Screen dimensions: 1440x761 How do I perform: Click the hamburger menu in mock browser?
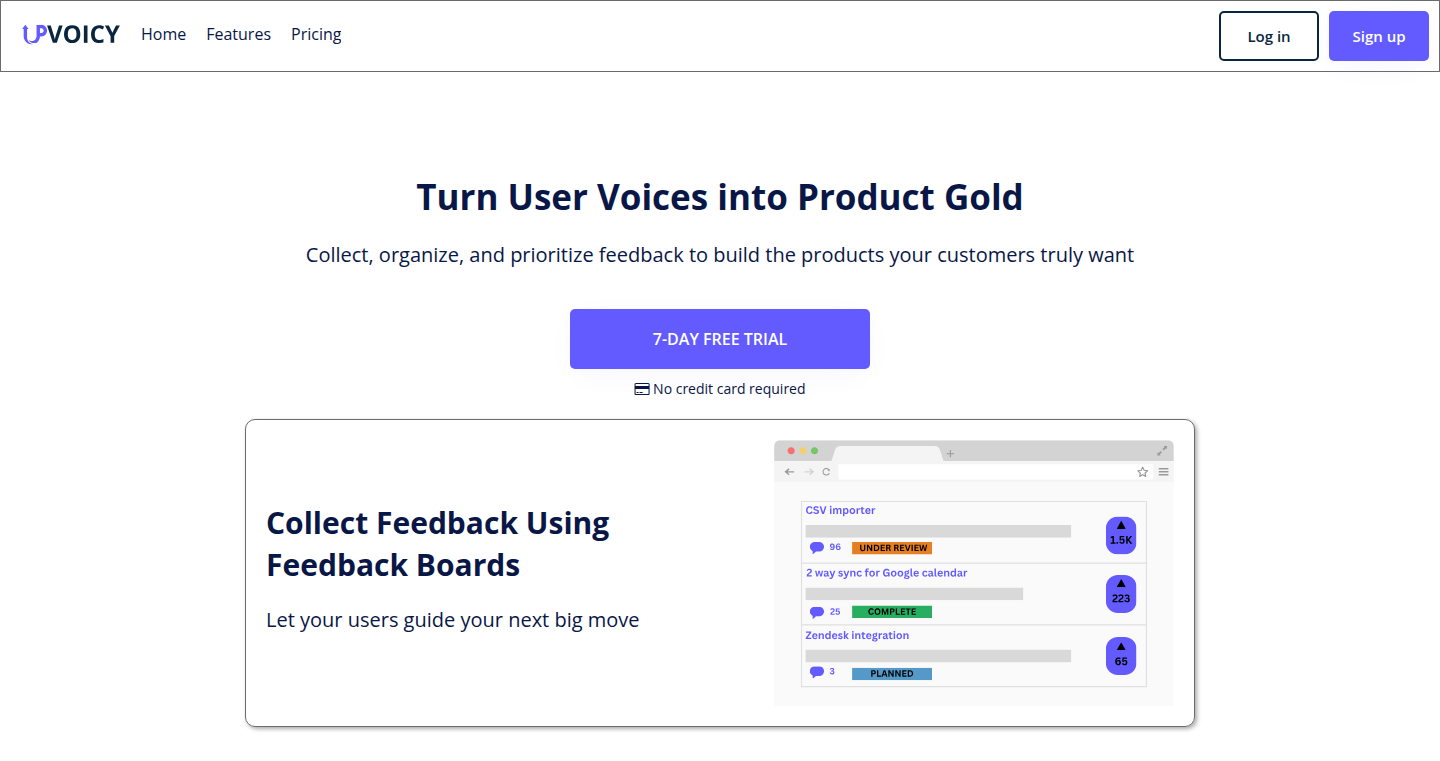(1163, 472)
